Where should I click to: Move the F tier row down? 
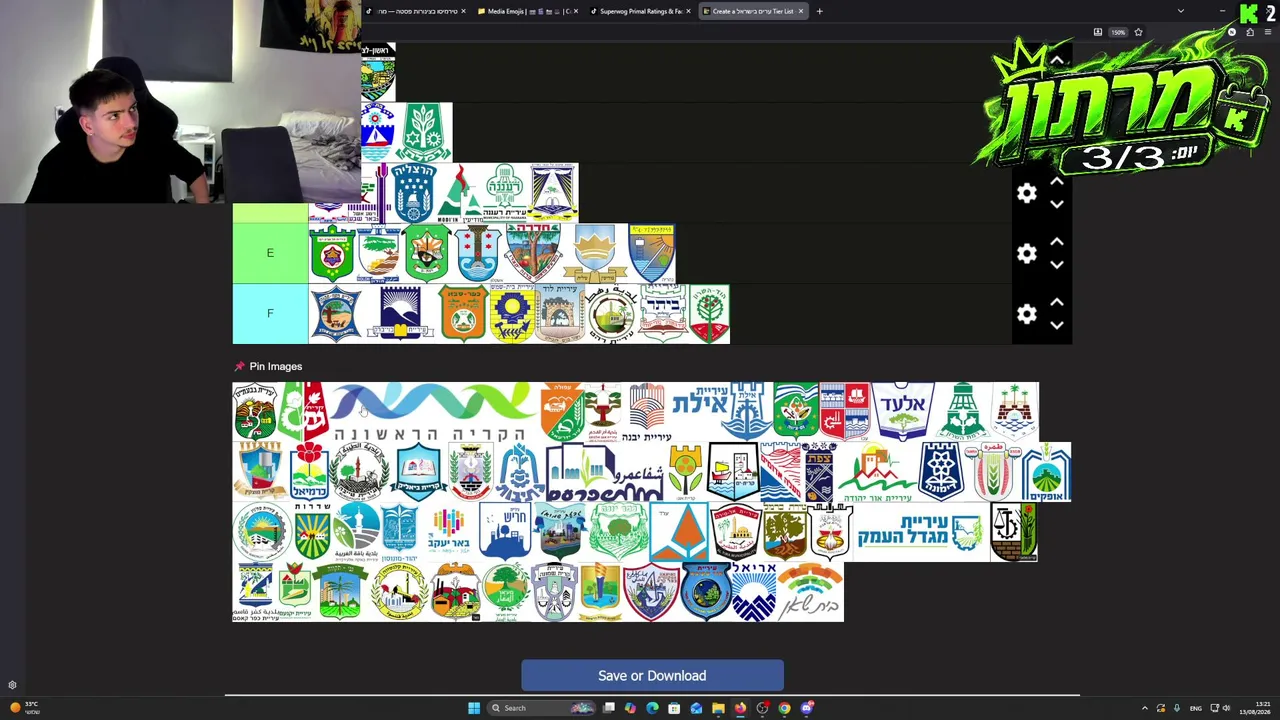1057,325
